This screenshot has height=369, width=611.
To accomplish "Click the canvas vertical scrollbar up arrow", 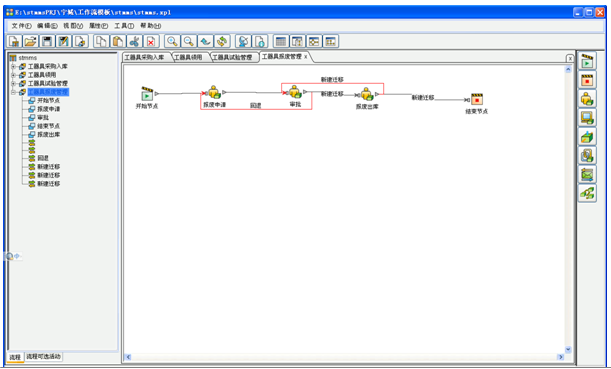I will tap(568, 70).
